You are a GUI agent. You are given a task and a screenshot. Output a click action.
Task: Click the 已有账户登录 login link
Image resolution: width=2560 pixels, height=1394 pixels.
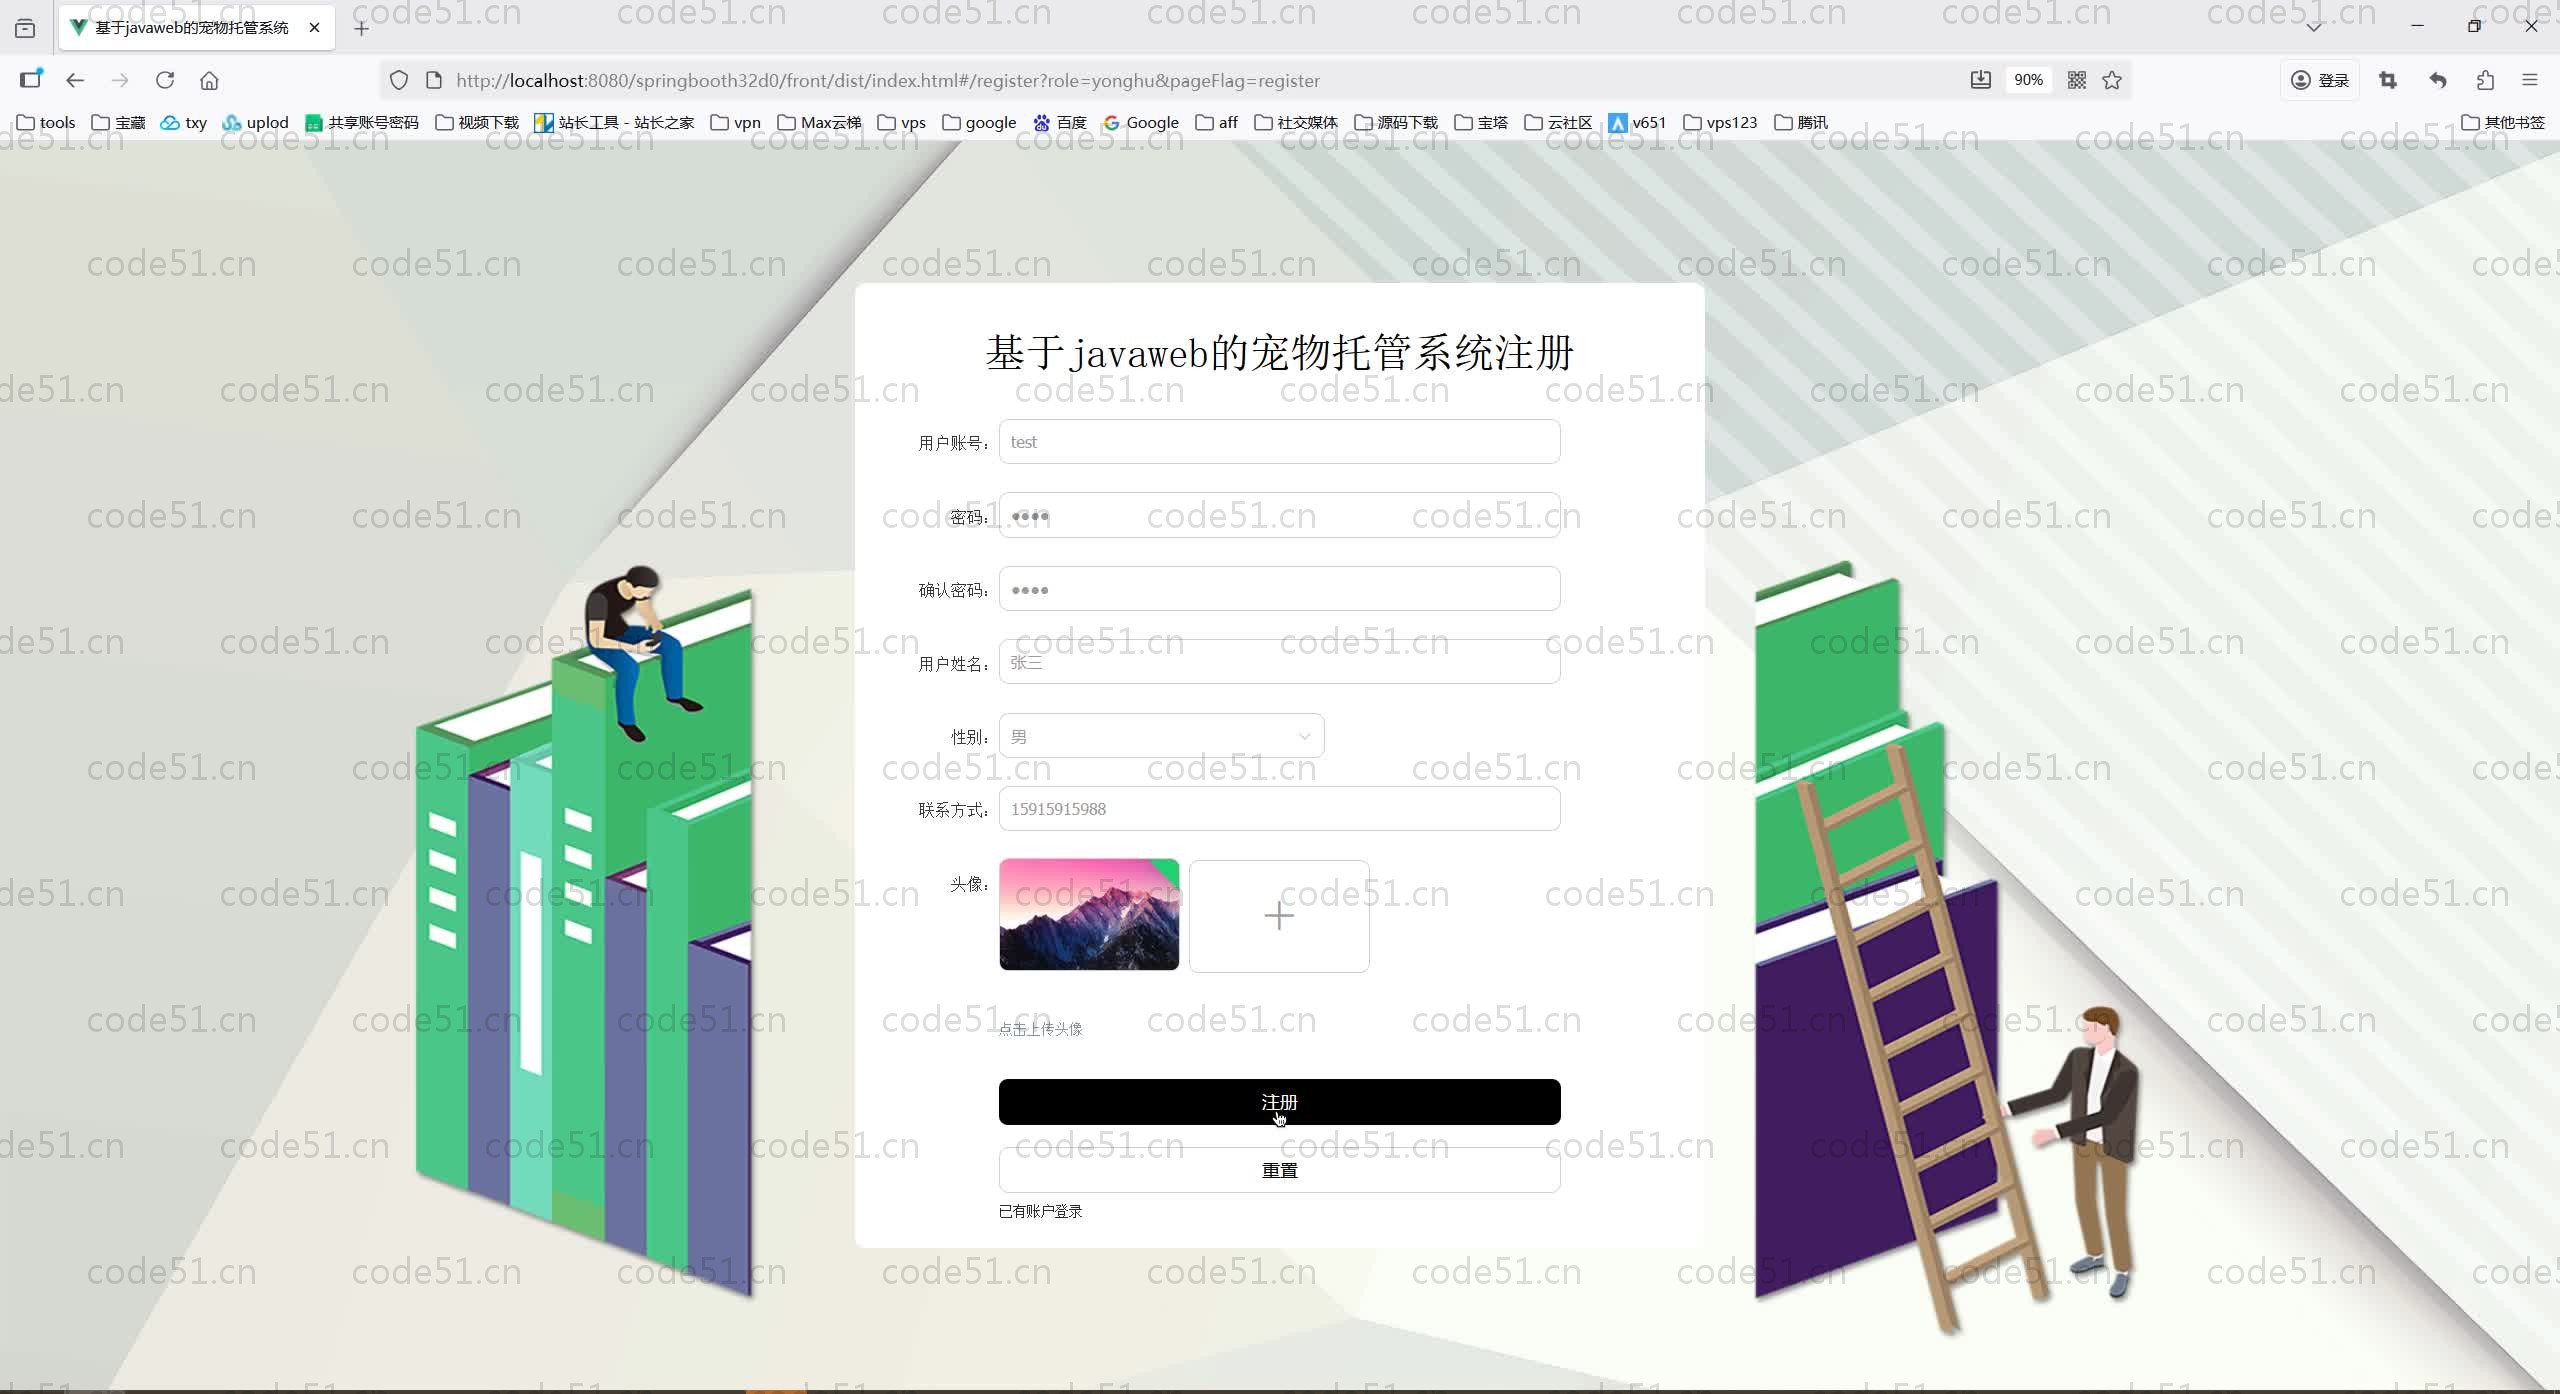1040,1211
